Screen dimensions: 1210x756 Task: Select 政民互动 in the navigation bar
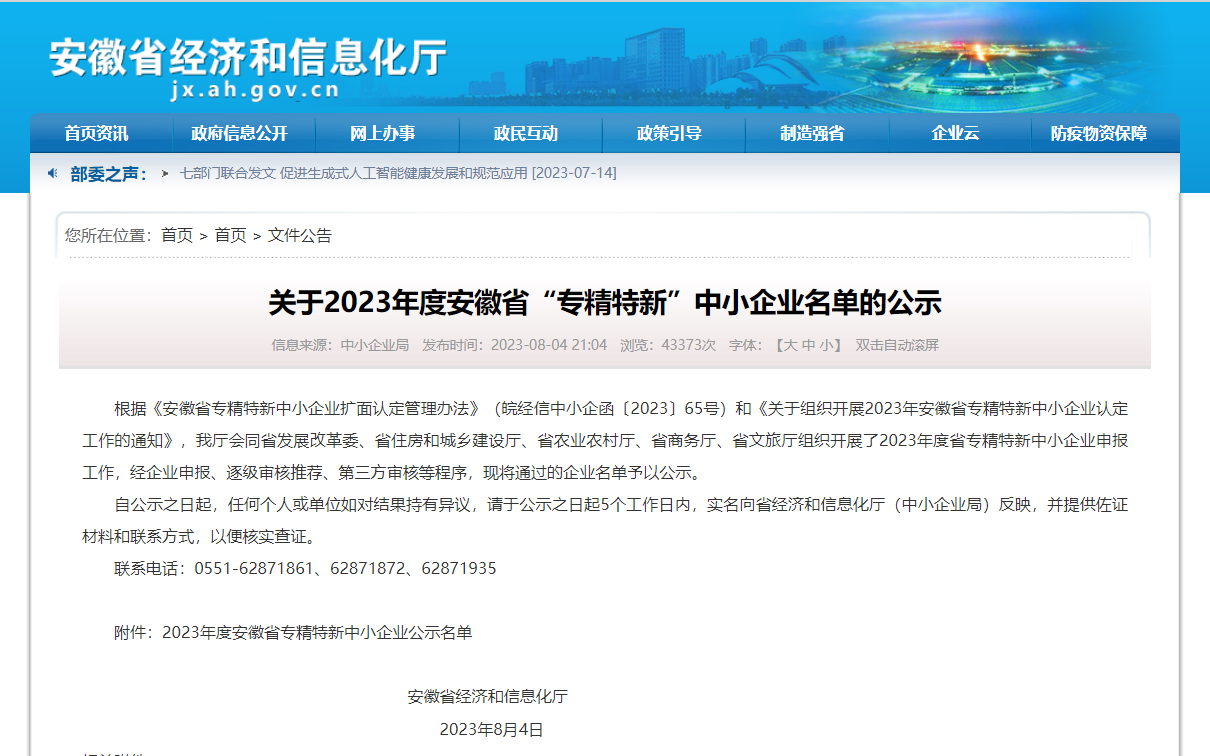525,134
